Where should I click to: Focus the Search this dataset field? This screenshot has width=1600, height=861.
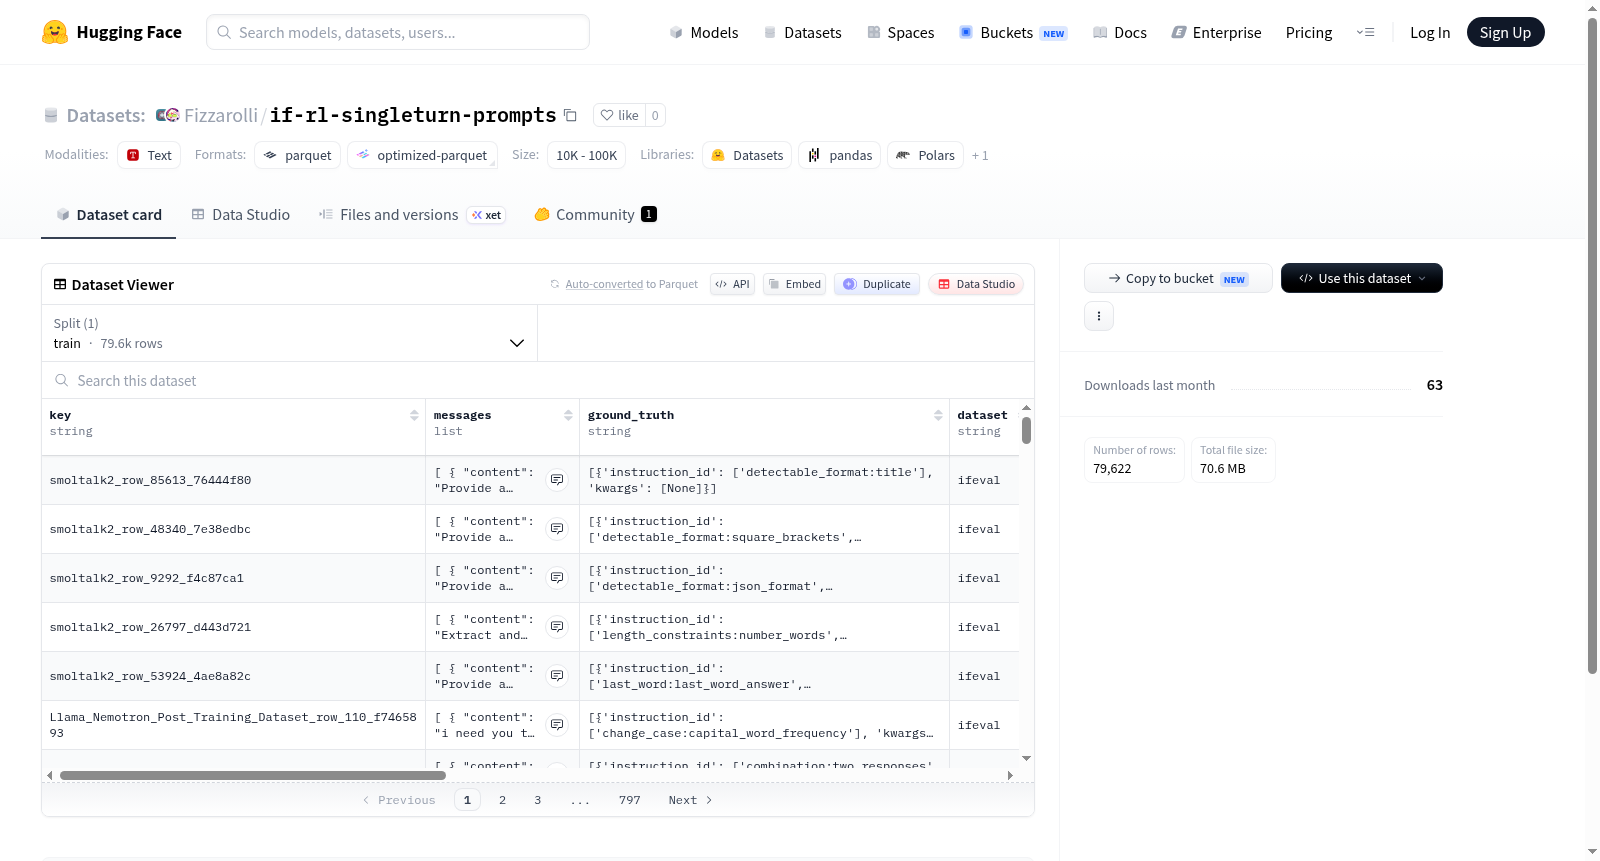[x=538, y=381]
